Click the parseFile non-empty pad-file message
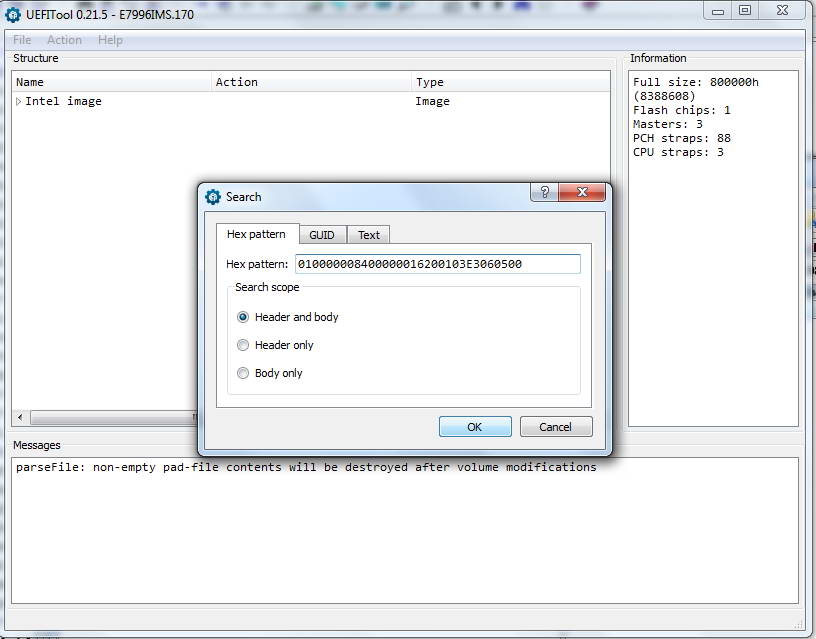This screenshot has width=816, height=639. point(306,467)
